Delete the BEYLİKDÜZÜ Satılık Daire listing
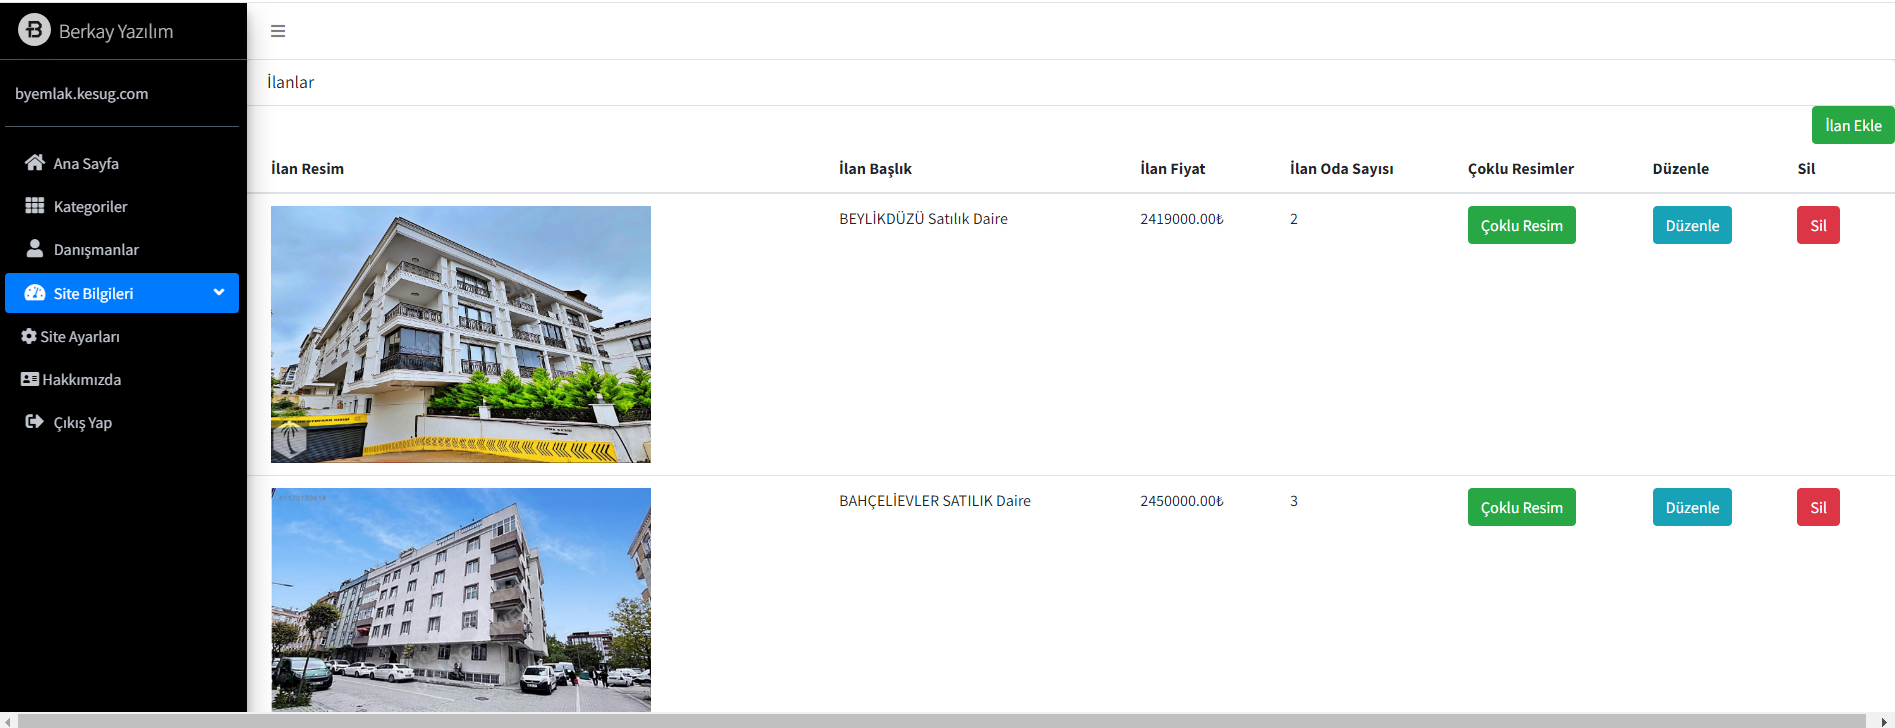 1817,225
